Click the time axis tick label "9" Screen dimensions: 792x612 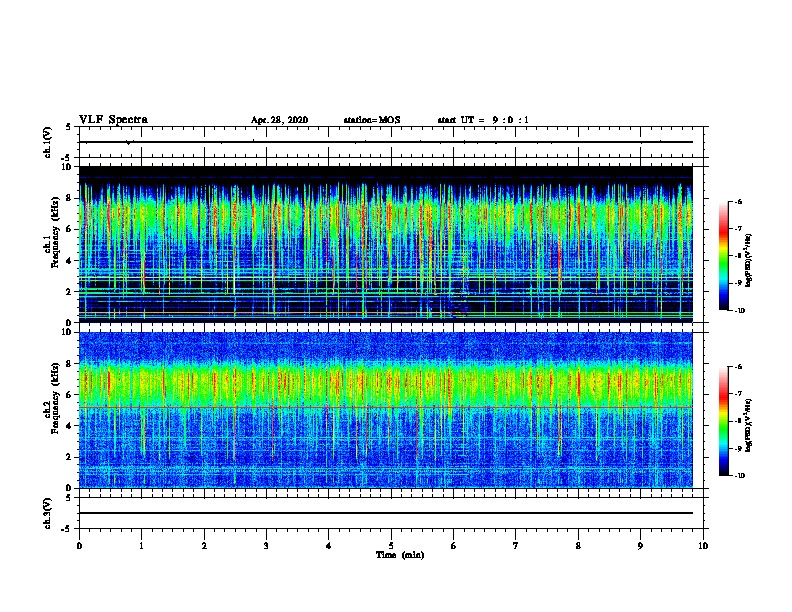tap(640, 546)
